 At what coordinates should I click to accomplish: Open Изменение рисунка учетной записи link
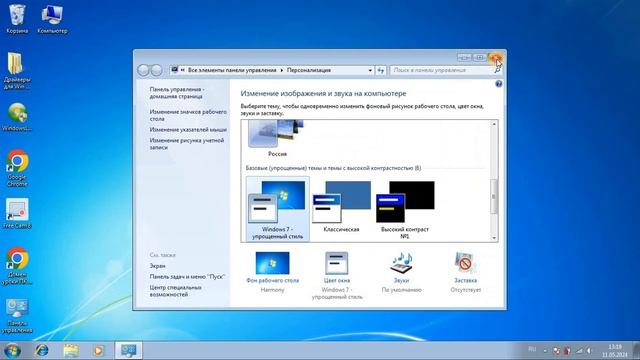click(187, 144)
